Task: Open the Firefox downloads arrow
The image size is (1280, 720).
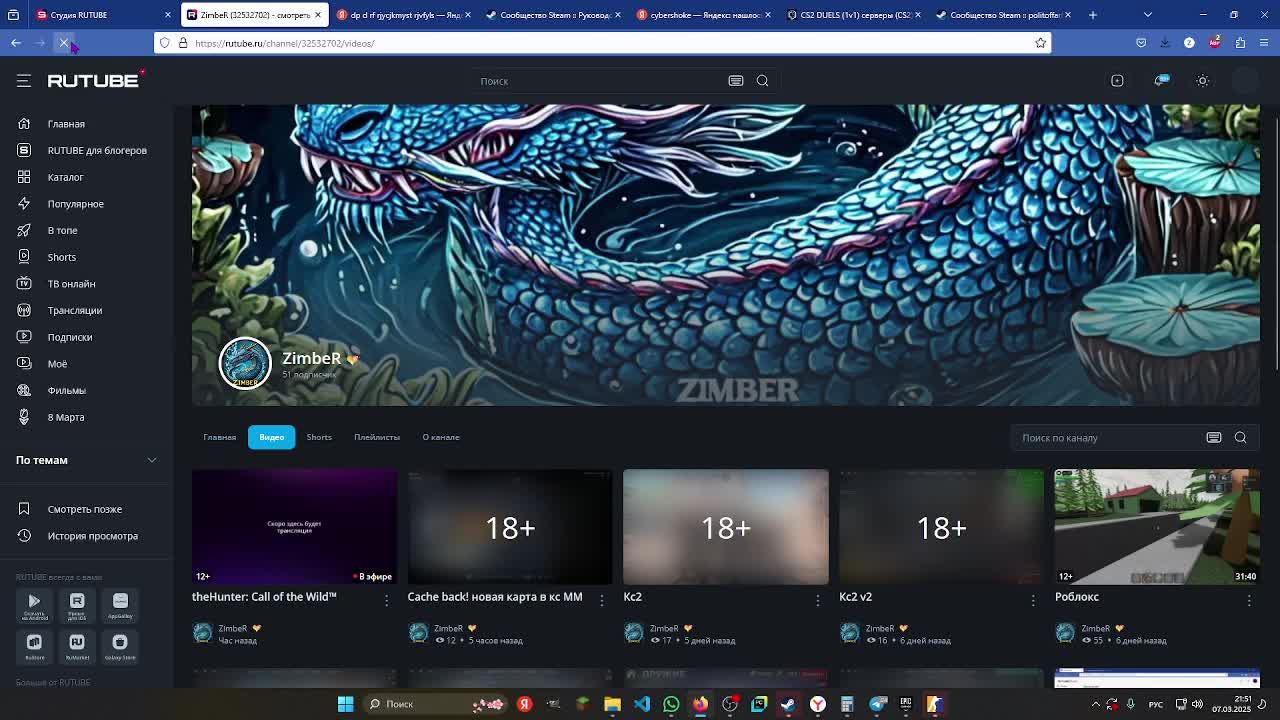Action: tap(1165, 43)
